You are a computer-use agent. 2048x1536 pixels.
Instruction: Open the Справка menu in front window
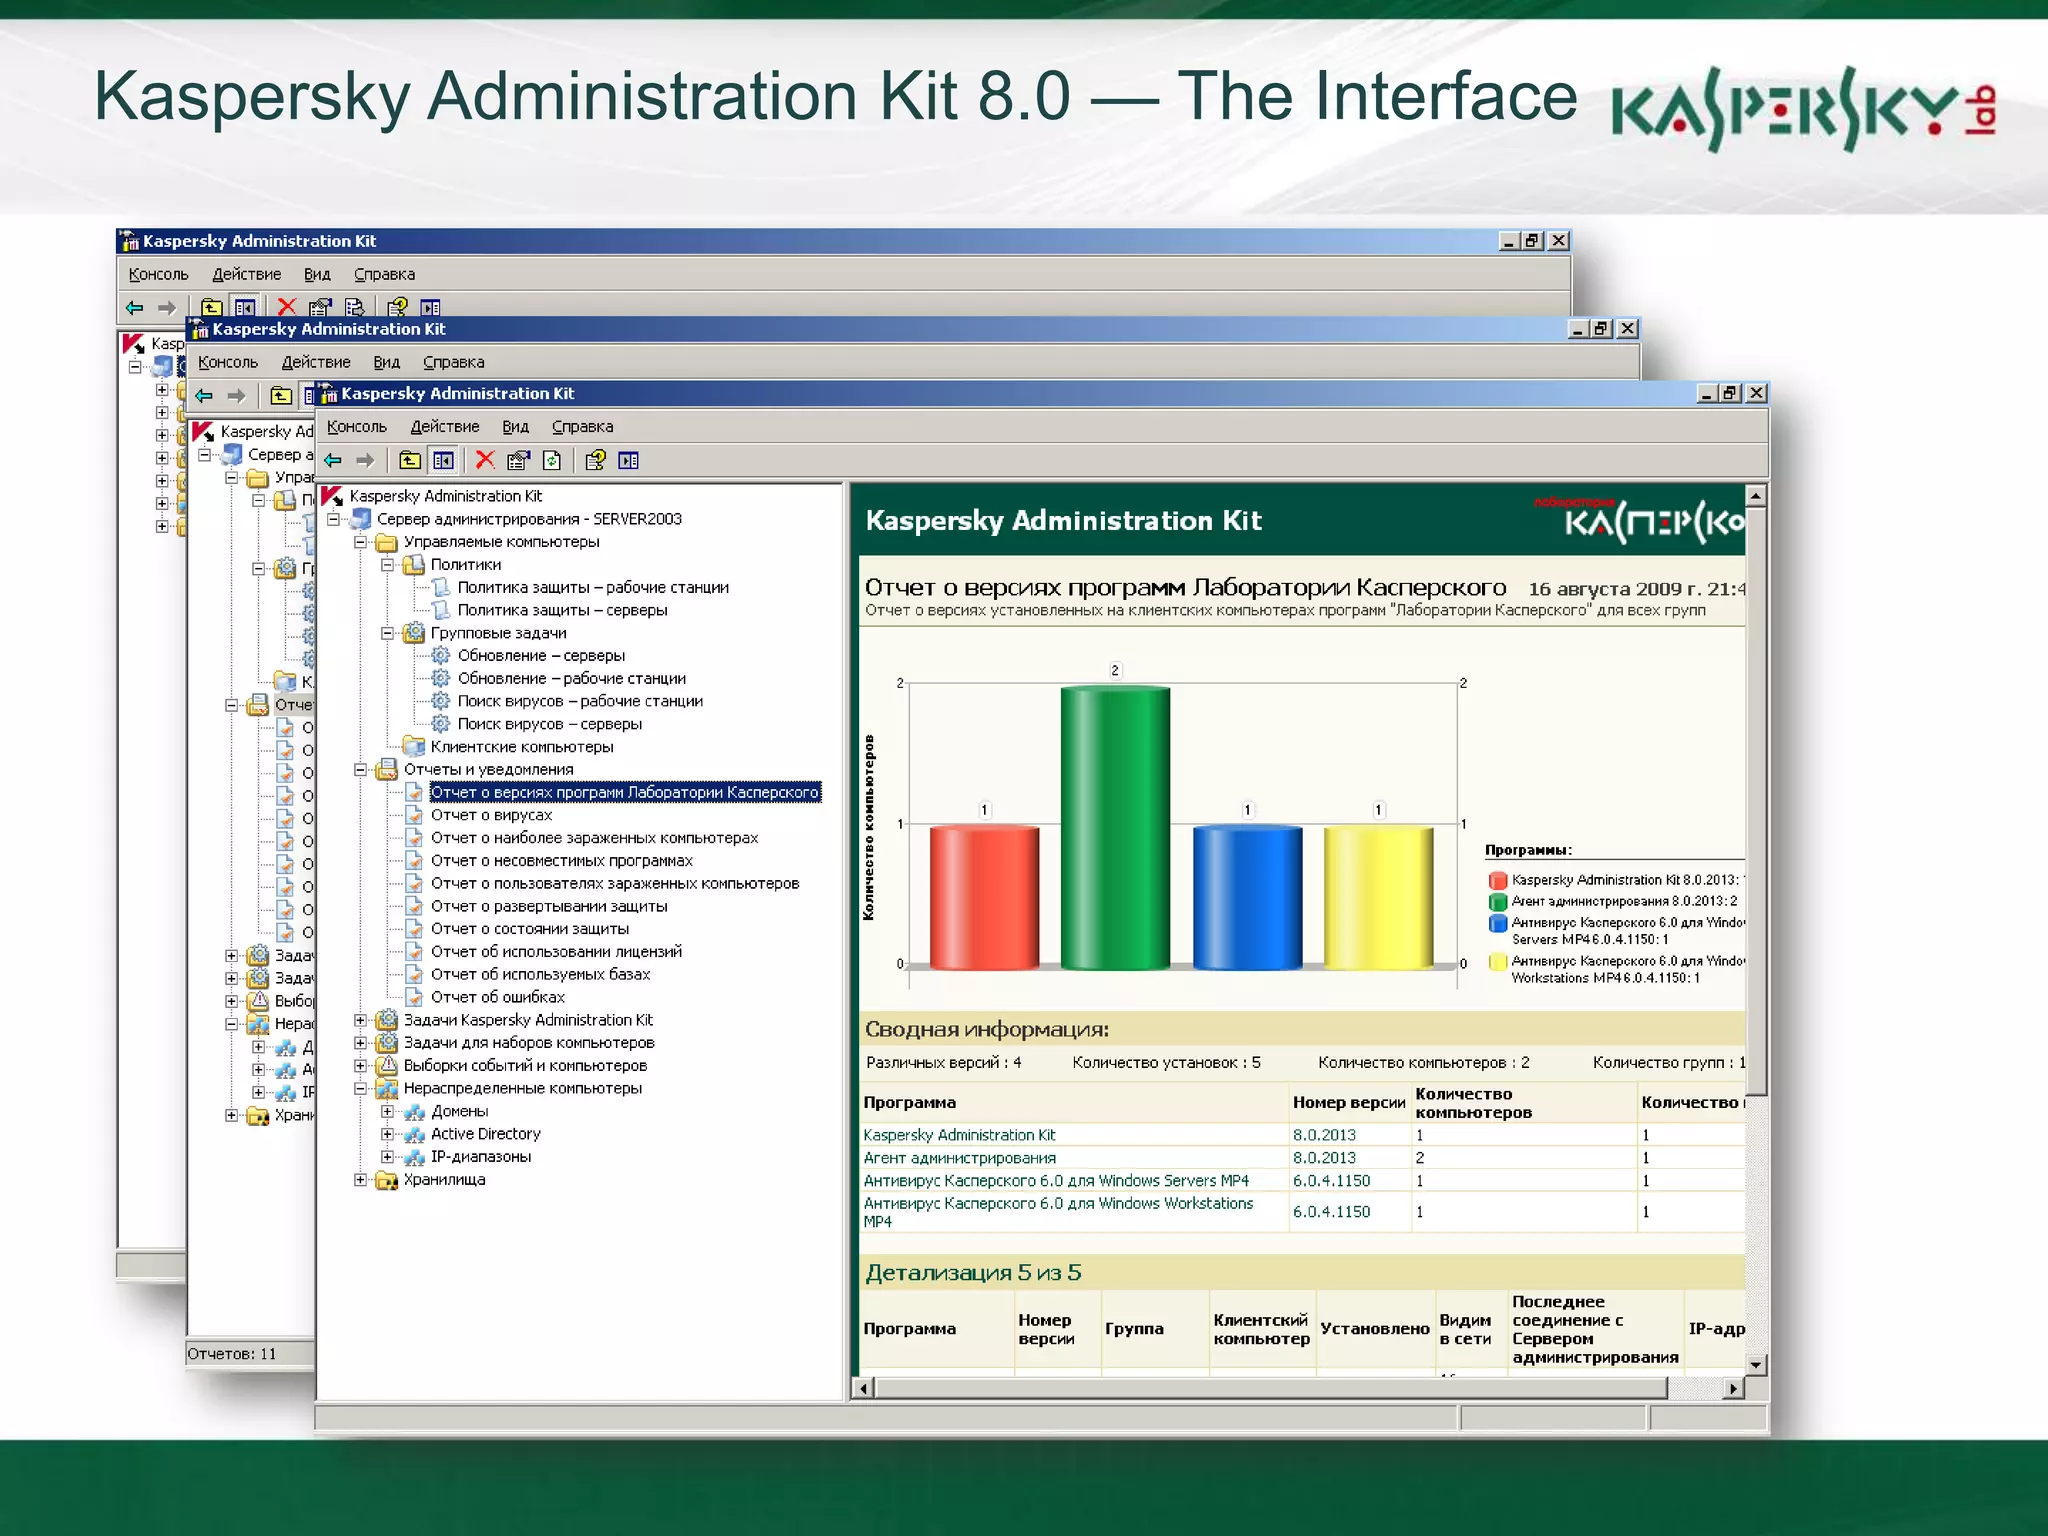point(583,427)
